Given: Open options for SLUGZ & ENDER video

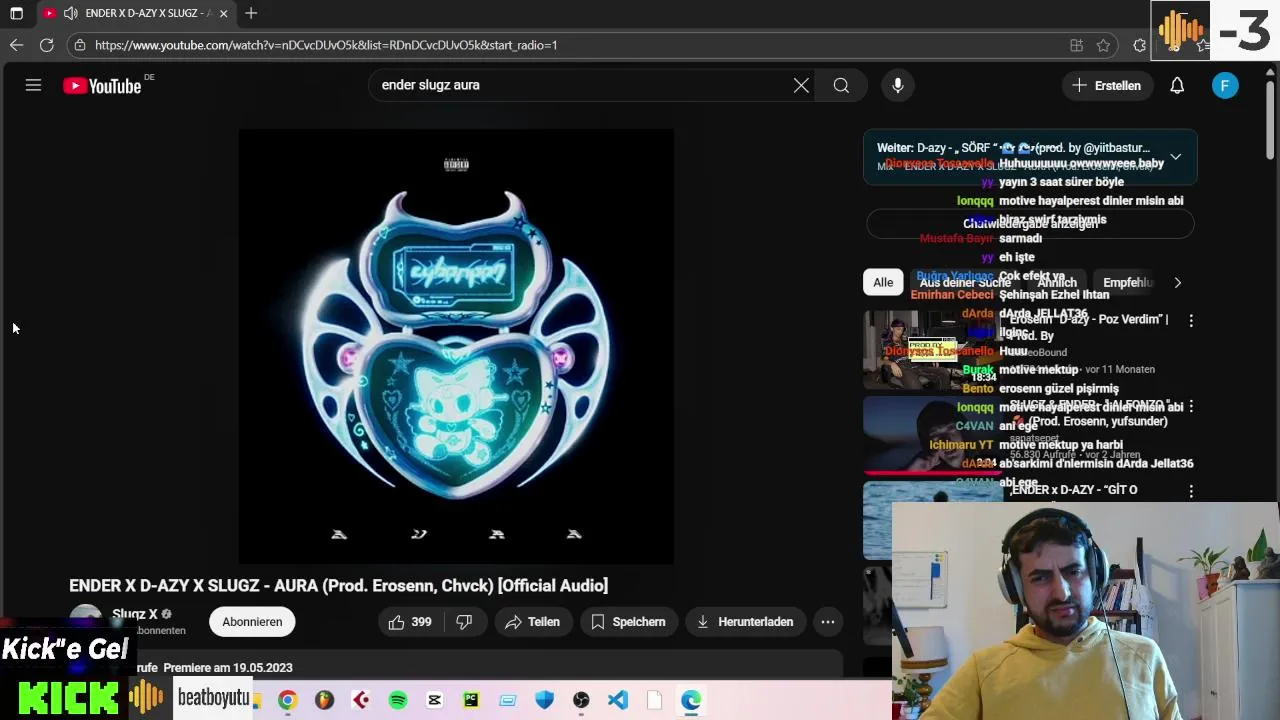Looking at the screenshot, I should 1191,407.
